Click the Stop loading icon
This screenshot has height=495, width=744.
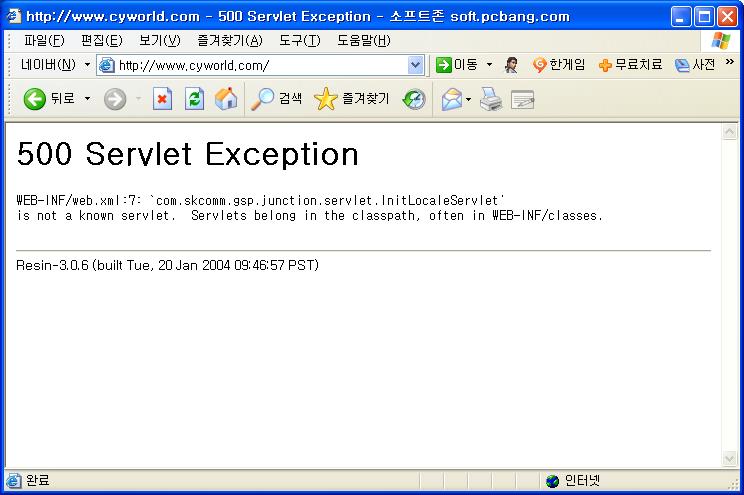pyautogui.click(x=162, y=98)
